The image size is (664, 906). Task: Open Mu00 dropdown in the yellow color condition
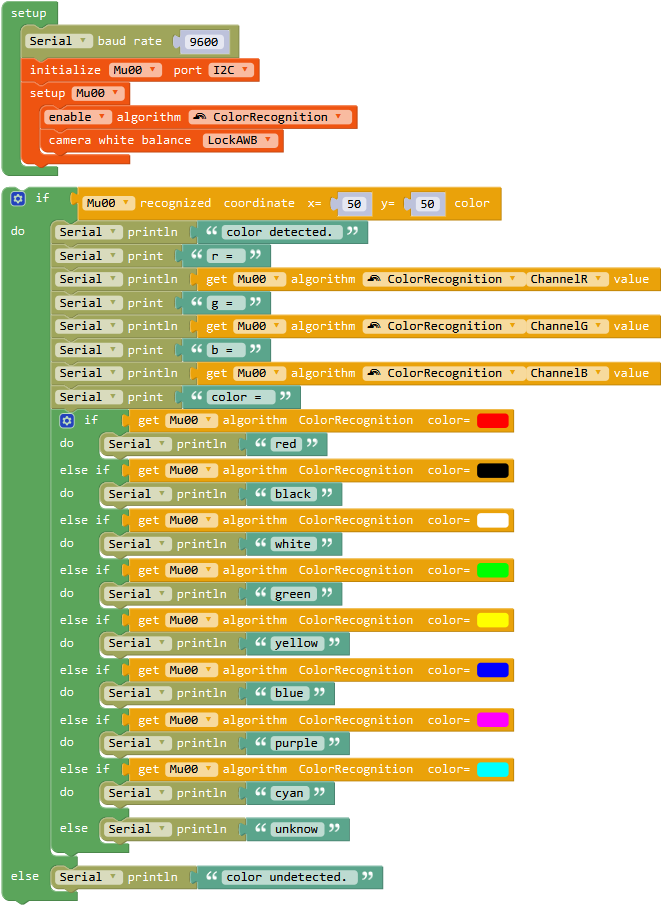click(192, 620)
